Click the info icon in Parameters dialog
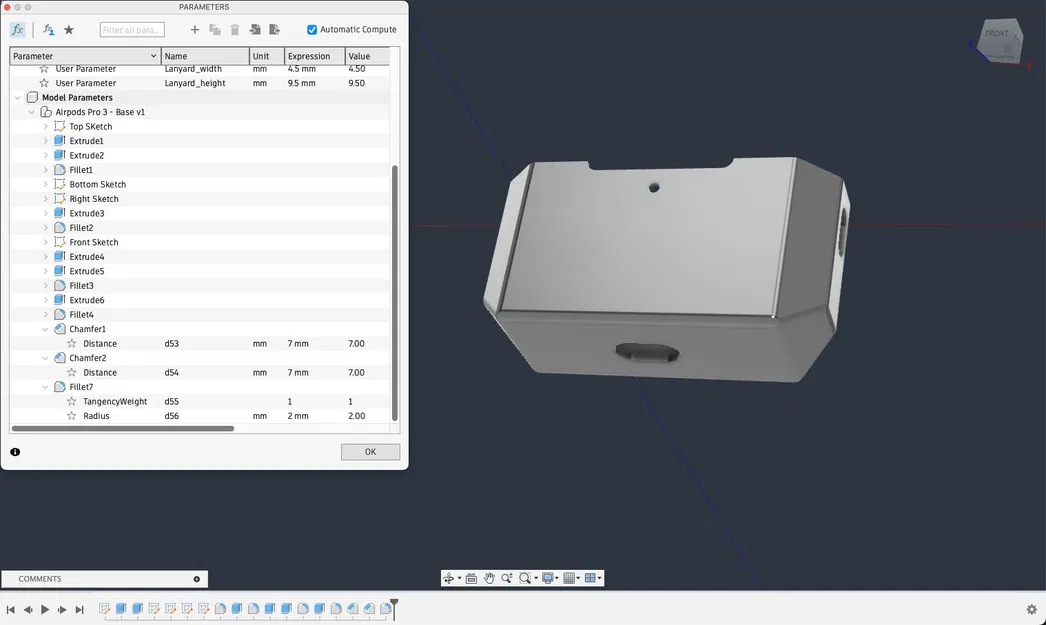This screenshot has height=625, width=1046. (x=15, y=452)
